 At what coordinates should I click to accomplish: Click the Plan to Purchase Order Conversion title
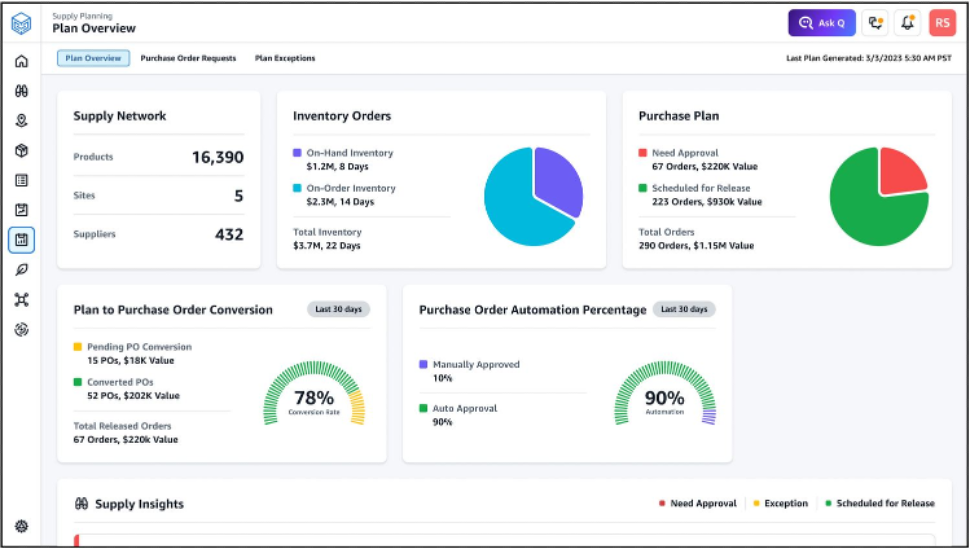[x=173, y=310]
